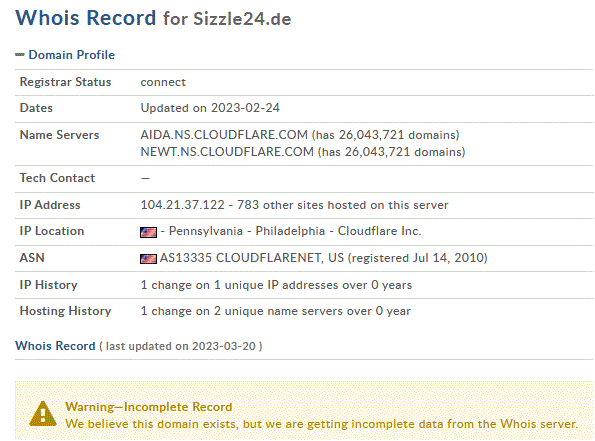Click the Pennsylvania - Philadelphia location text
Viewport: 595px width, 441px height.
(247, 231)
